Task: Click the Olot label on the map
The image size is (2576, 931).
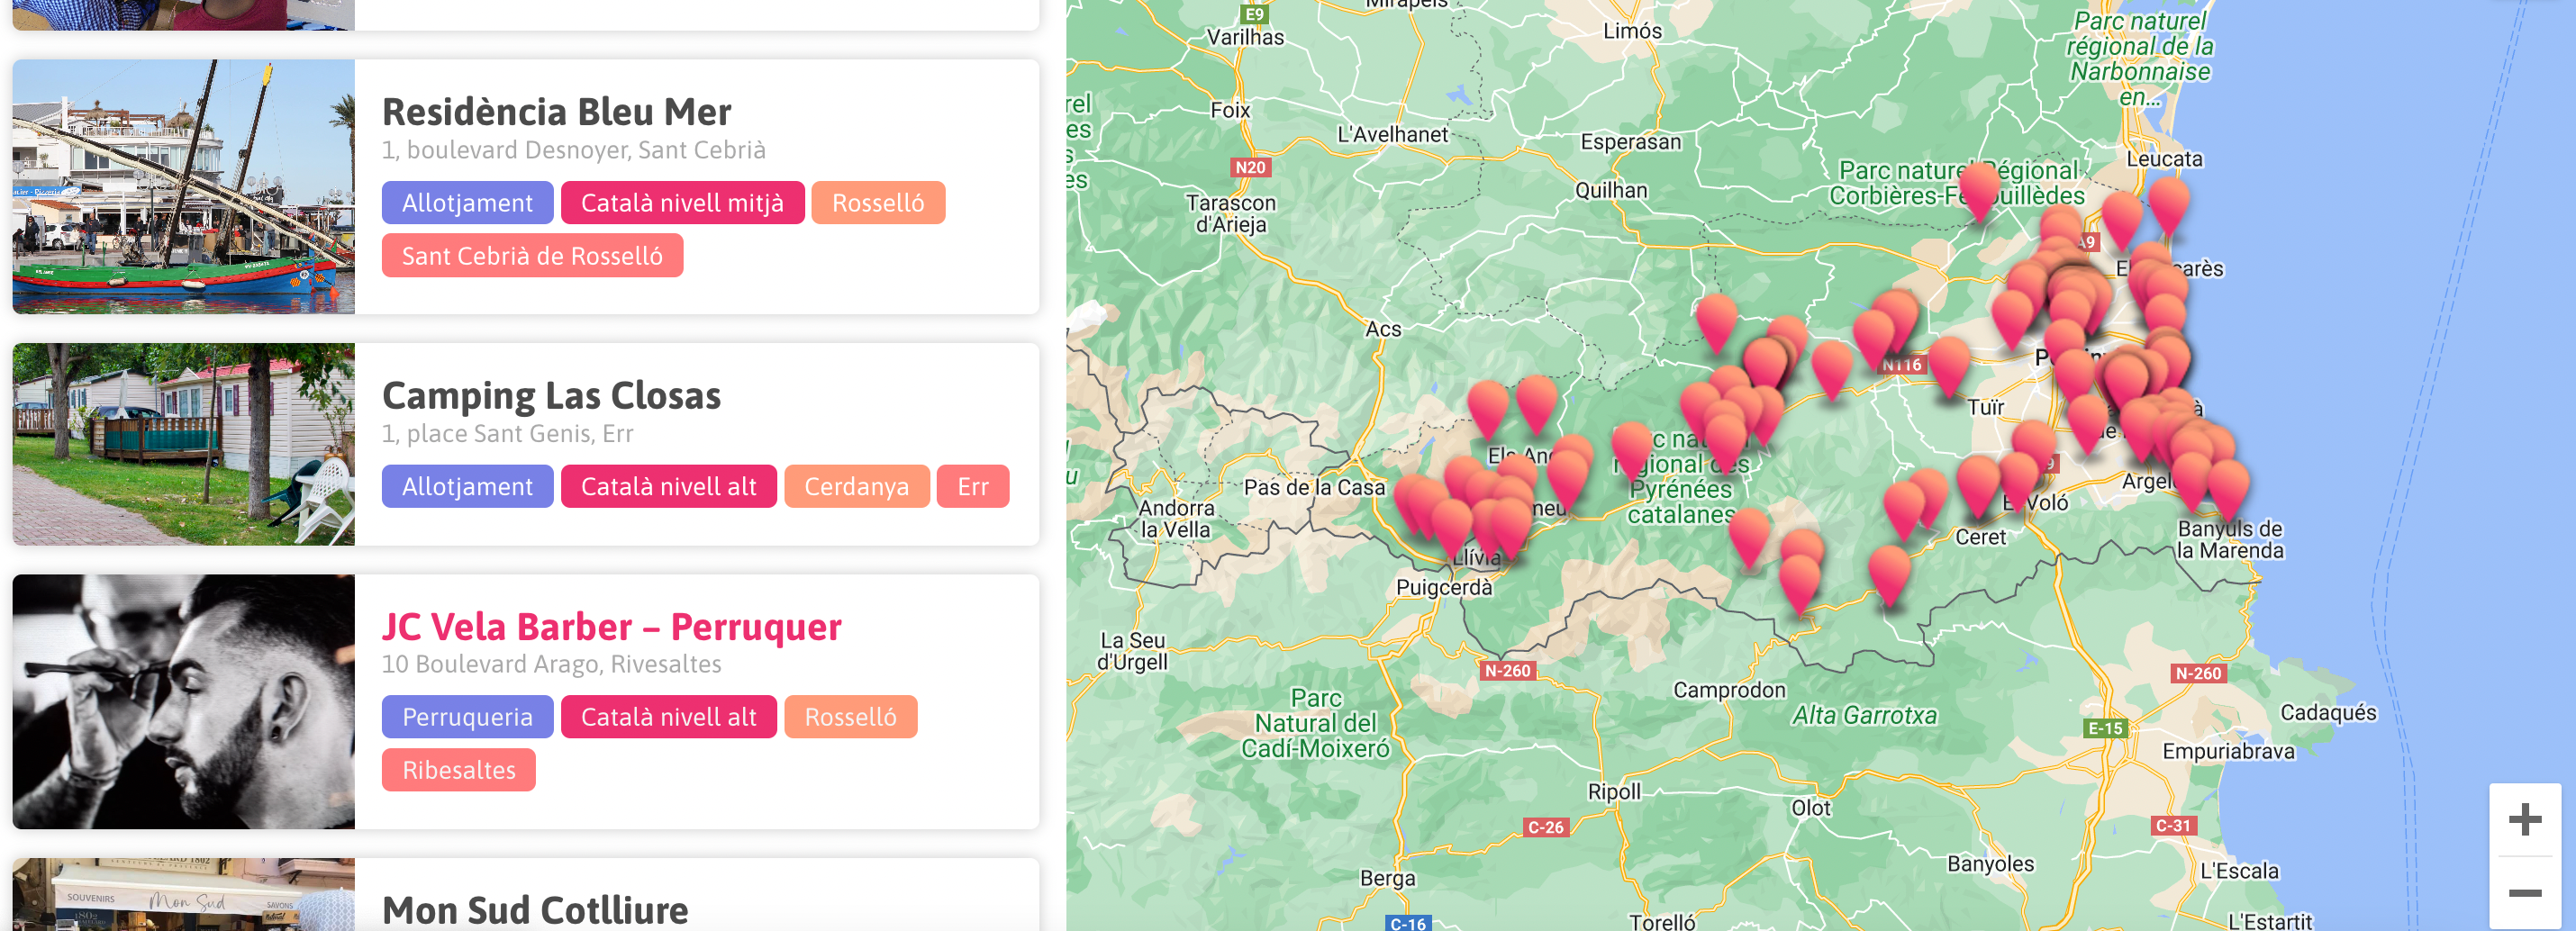Action: [1810, 808]
